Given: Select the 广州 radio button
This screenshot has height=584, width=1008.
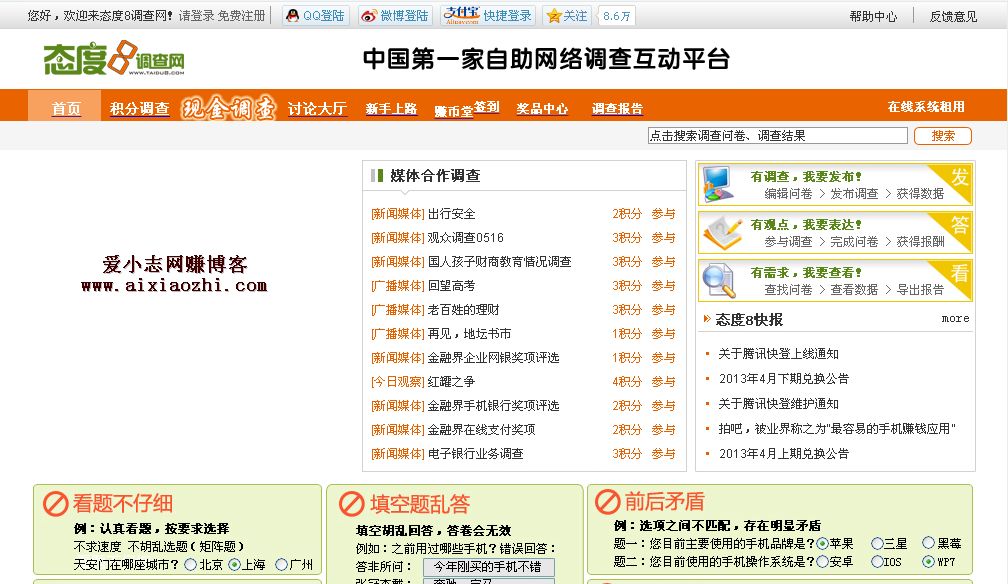Looking at the screenshot, I should 282,565.
